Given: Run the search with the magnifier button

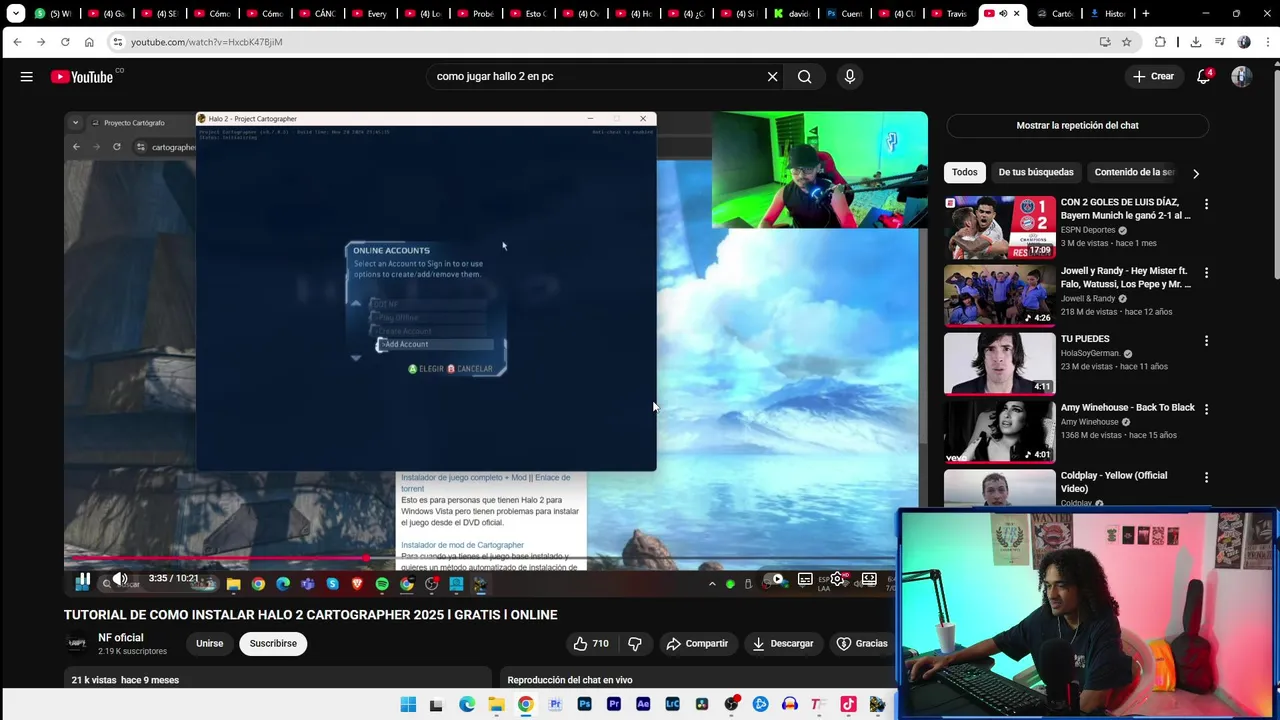Looking at the screenshot, I should coord(804,77).
